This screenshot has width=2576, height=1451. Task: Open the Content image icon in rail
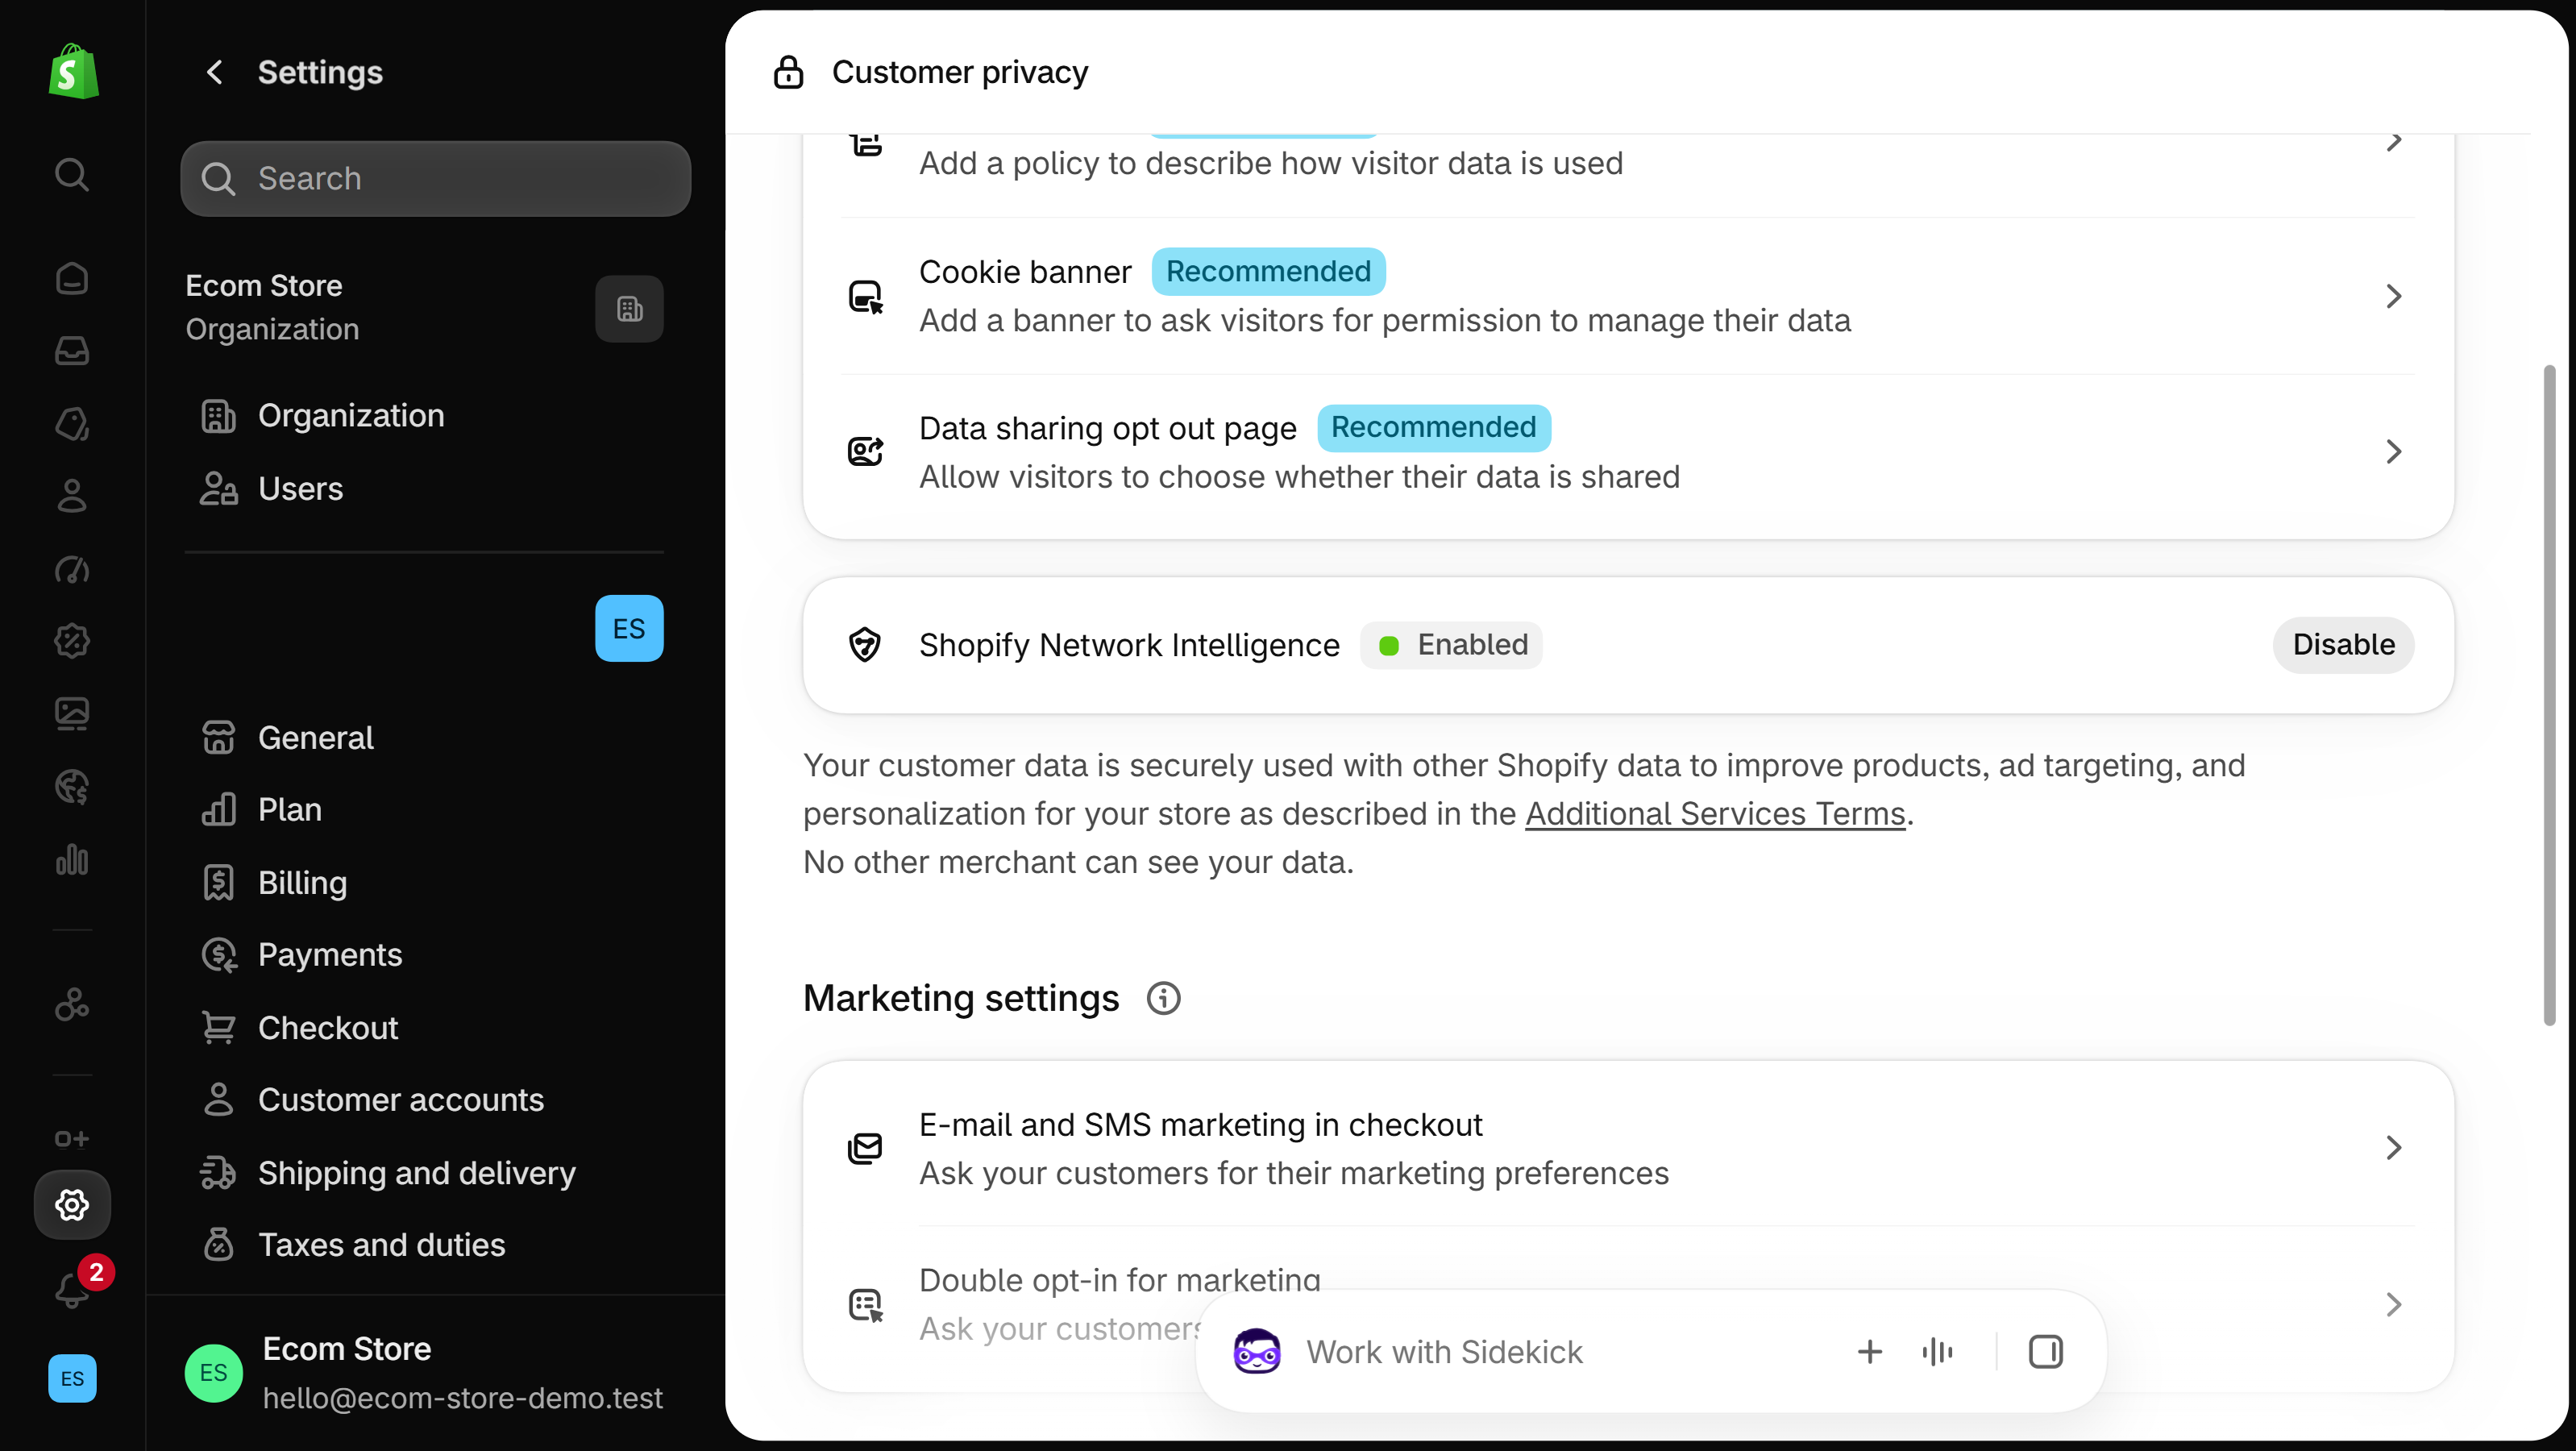click(x=72, y=714)
